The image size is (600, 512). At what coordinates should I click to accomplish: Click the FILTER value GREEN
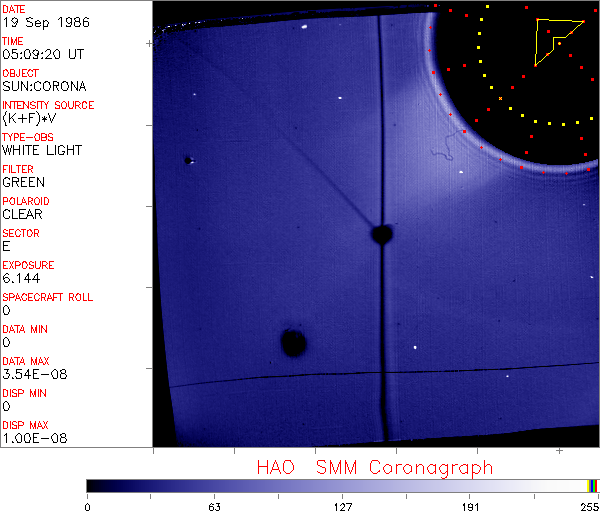point(23,182)
